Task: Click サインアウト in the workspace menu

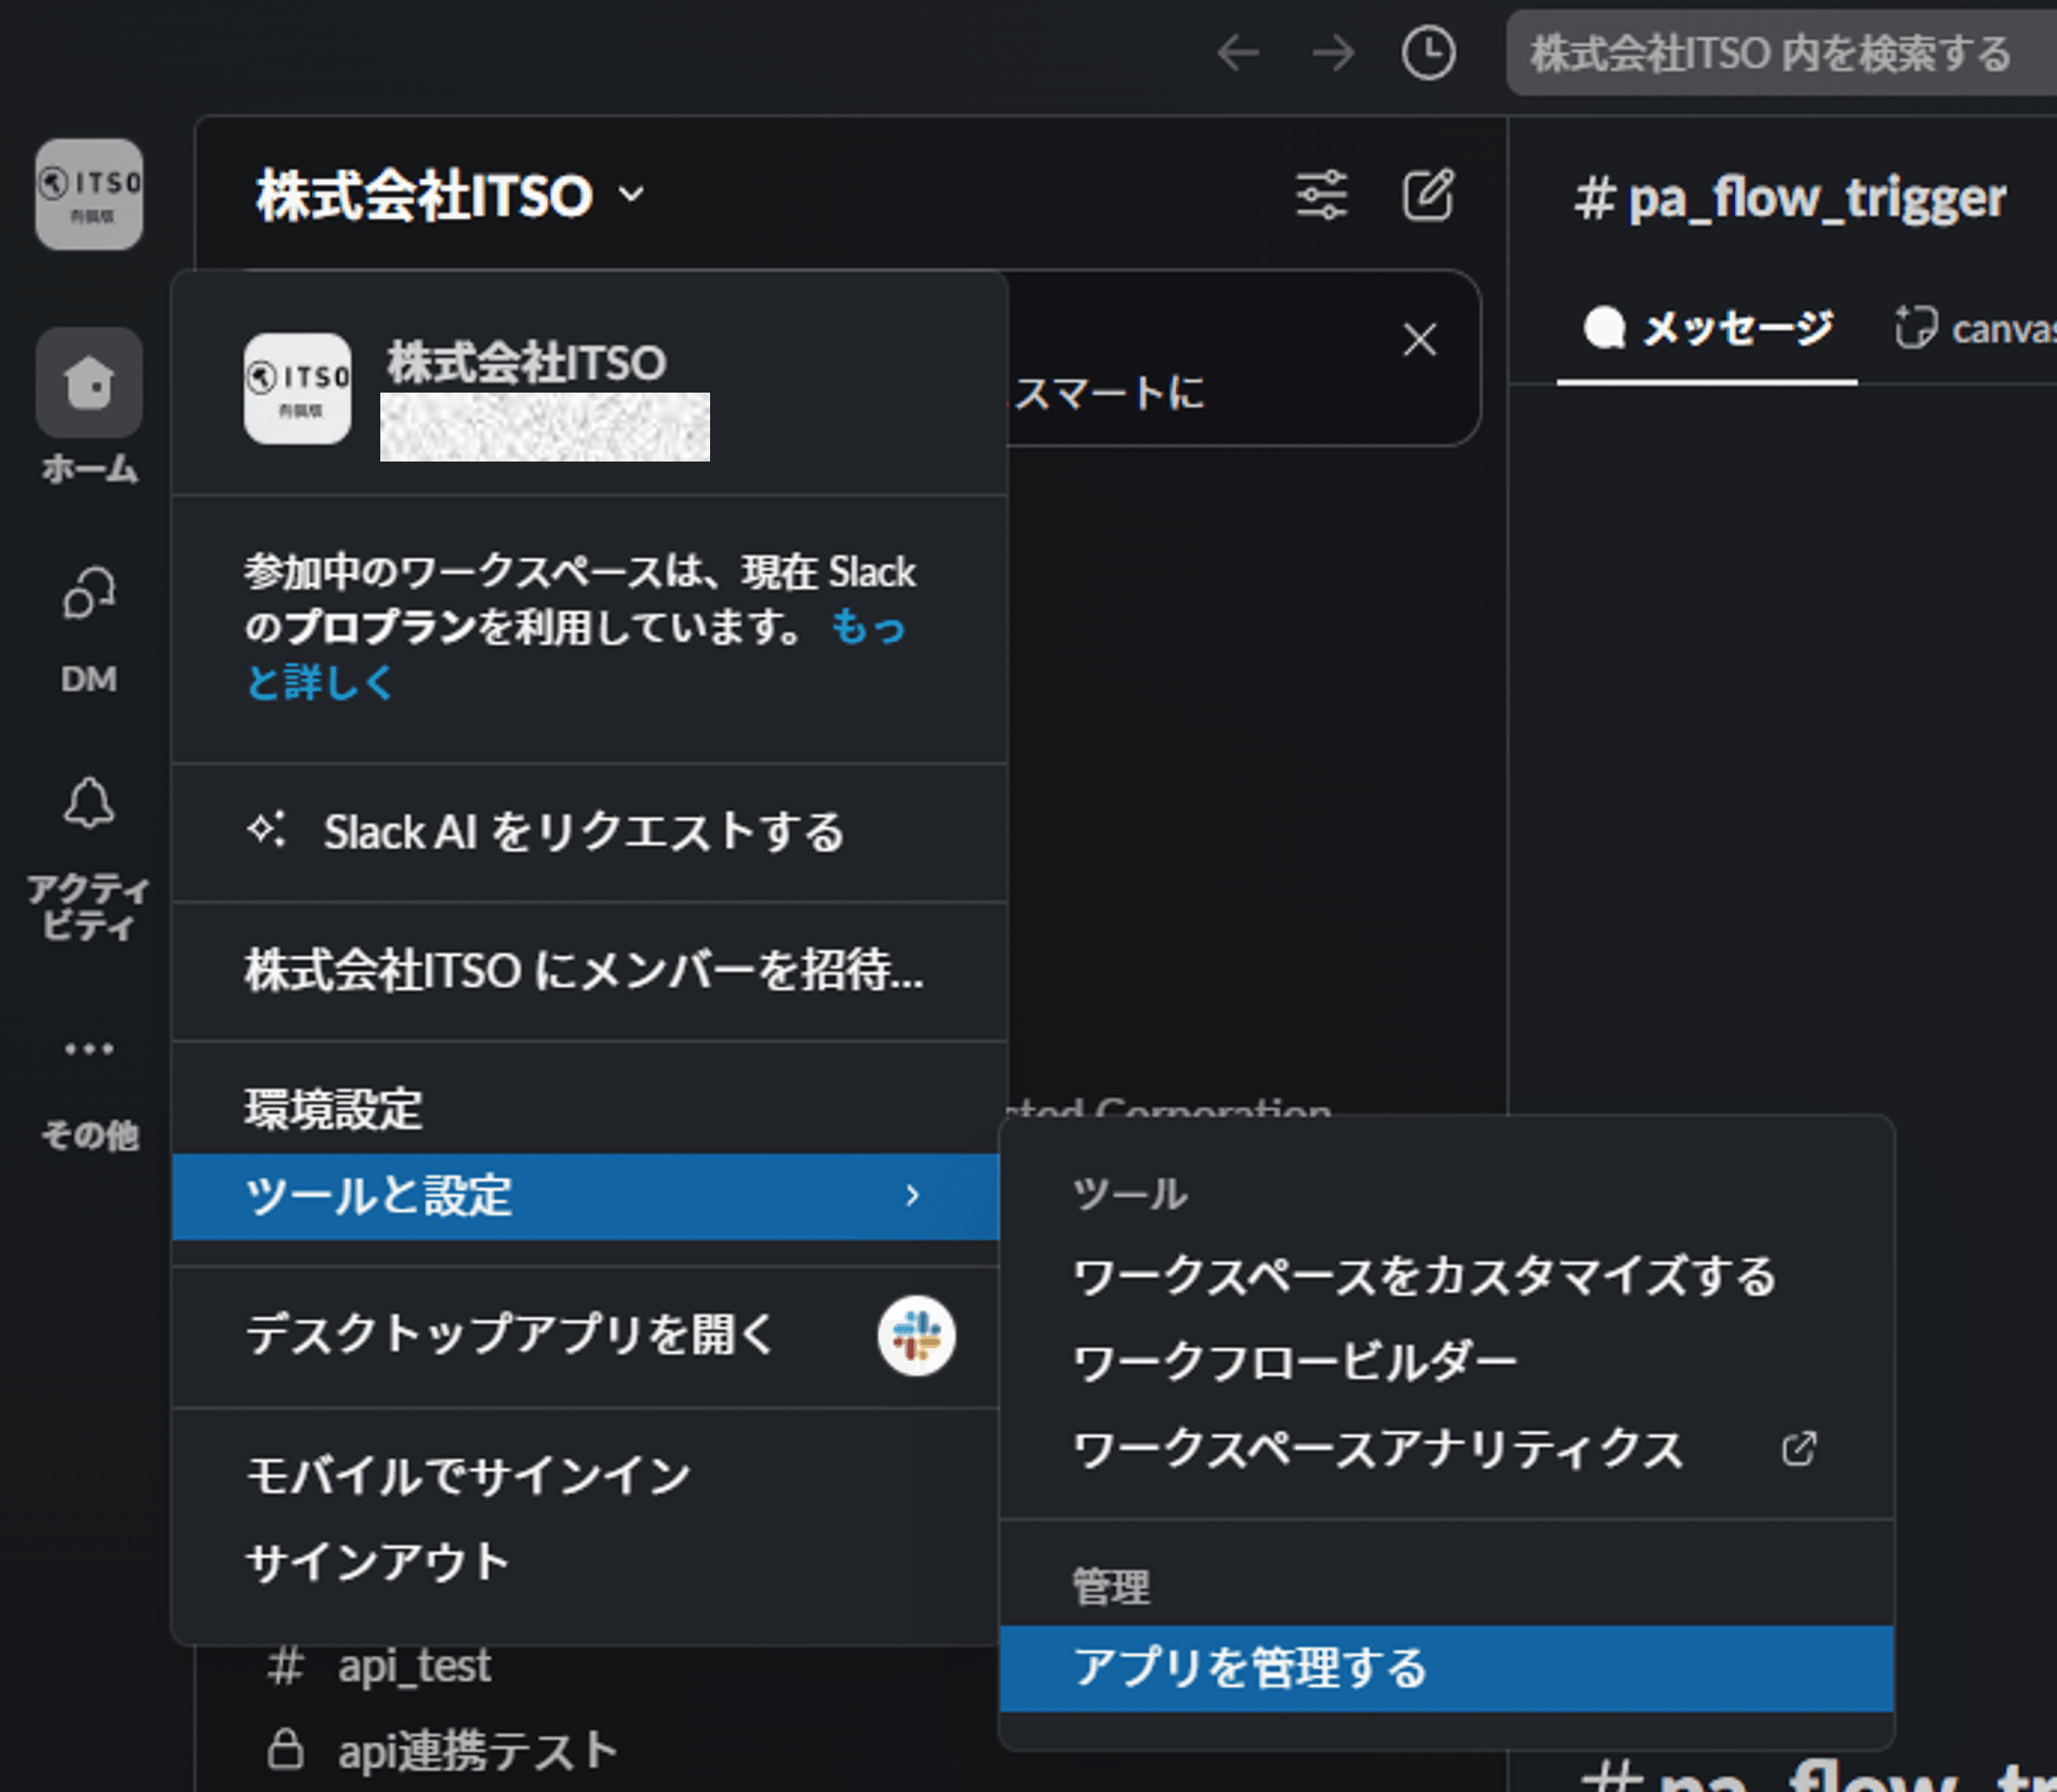Action: [x=378, y=1562]
